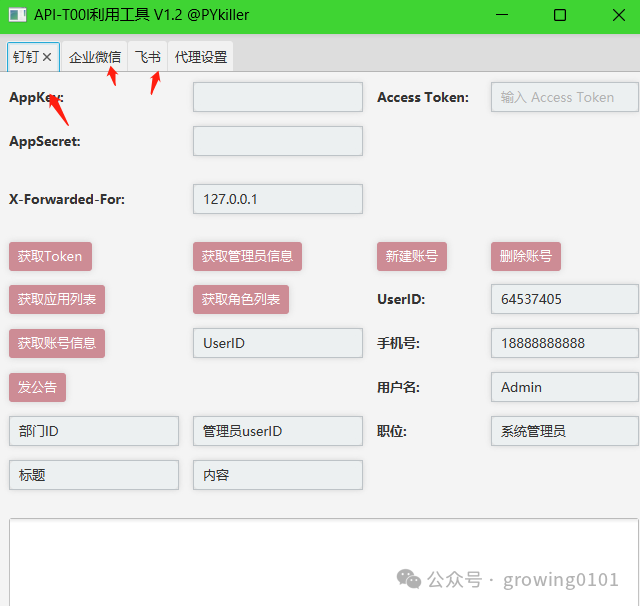Click the 发公告 button
The image size is (640, 606).
[x=37, y=387]
